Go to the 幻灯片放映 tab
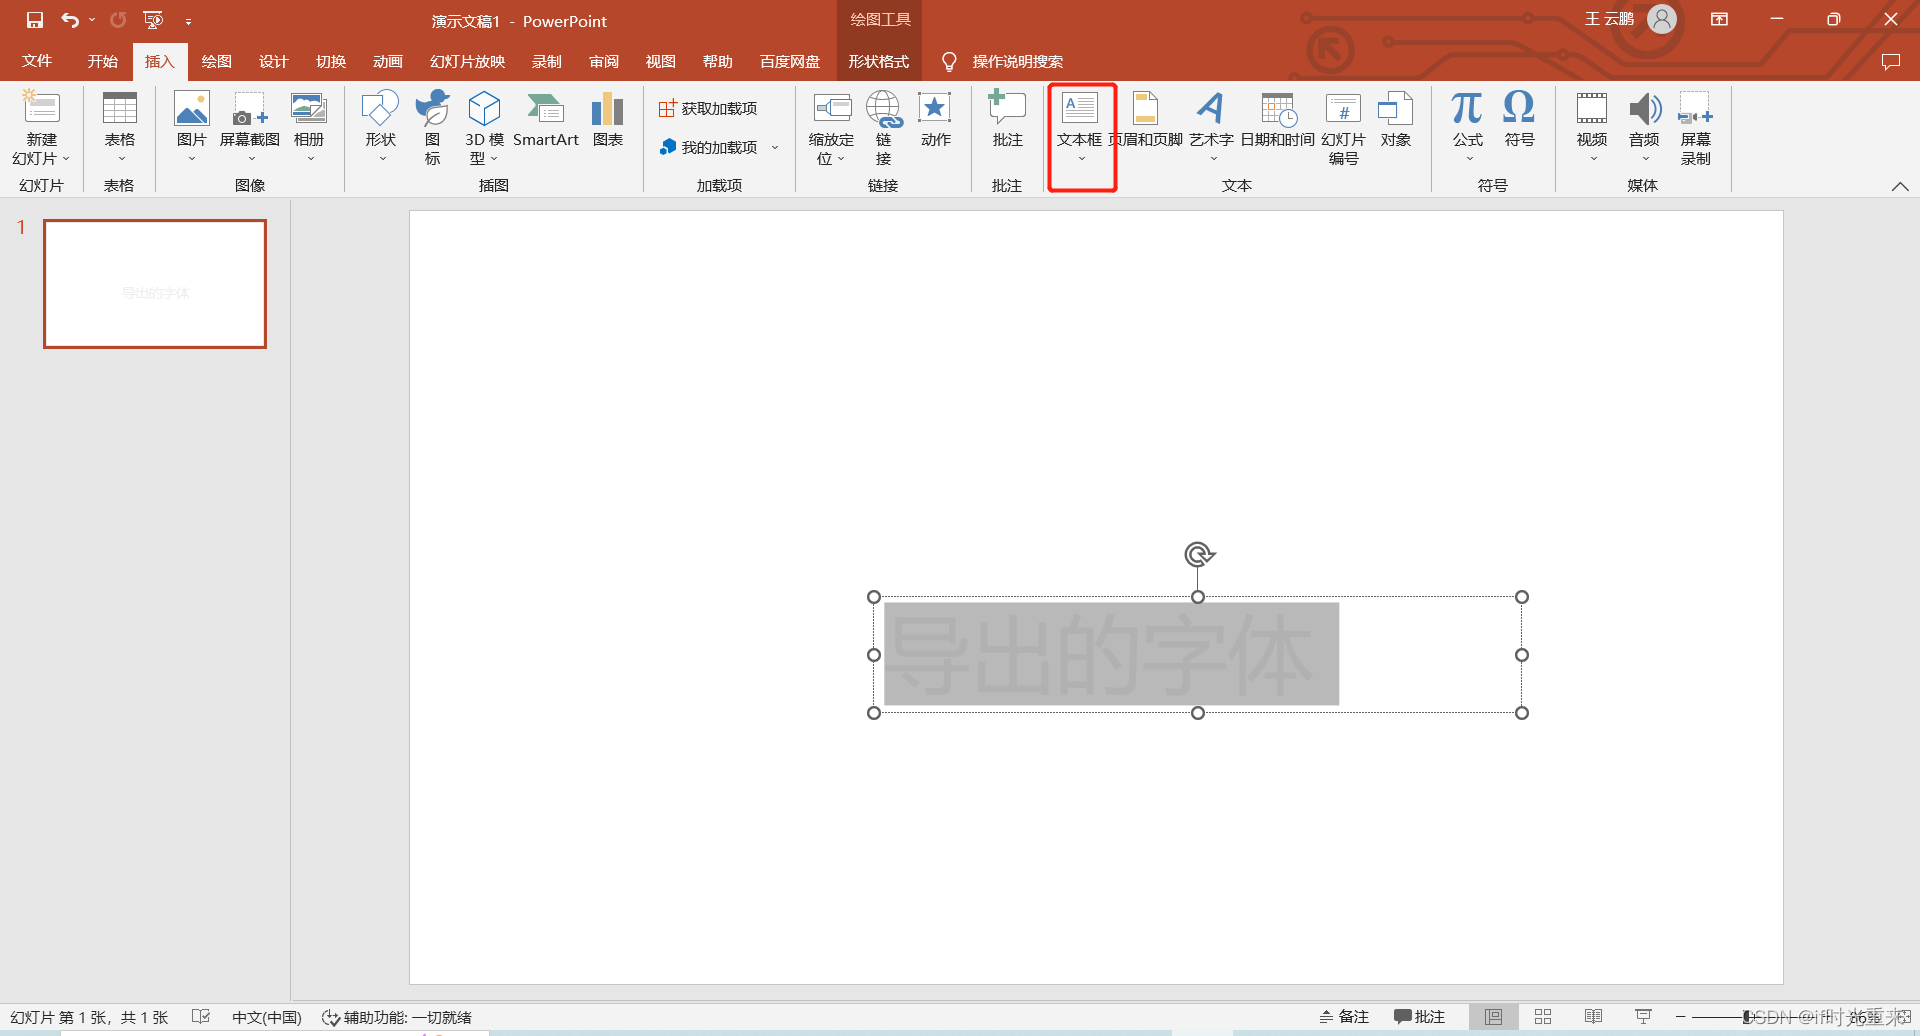The image size is (1920, 1036). [x=467, y=61]
